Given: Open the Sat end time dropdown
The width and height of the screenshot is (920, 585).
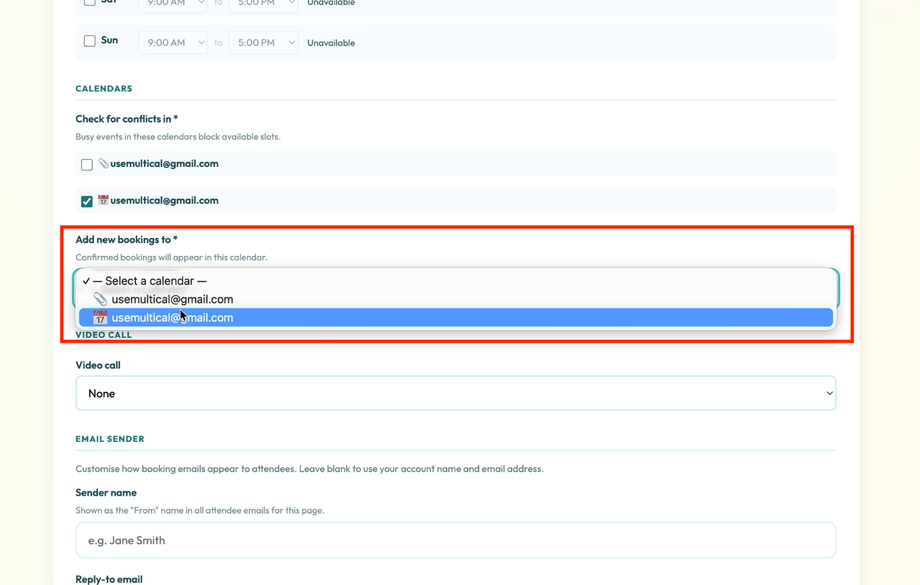Looking at the screenshot, I should 262,4.
